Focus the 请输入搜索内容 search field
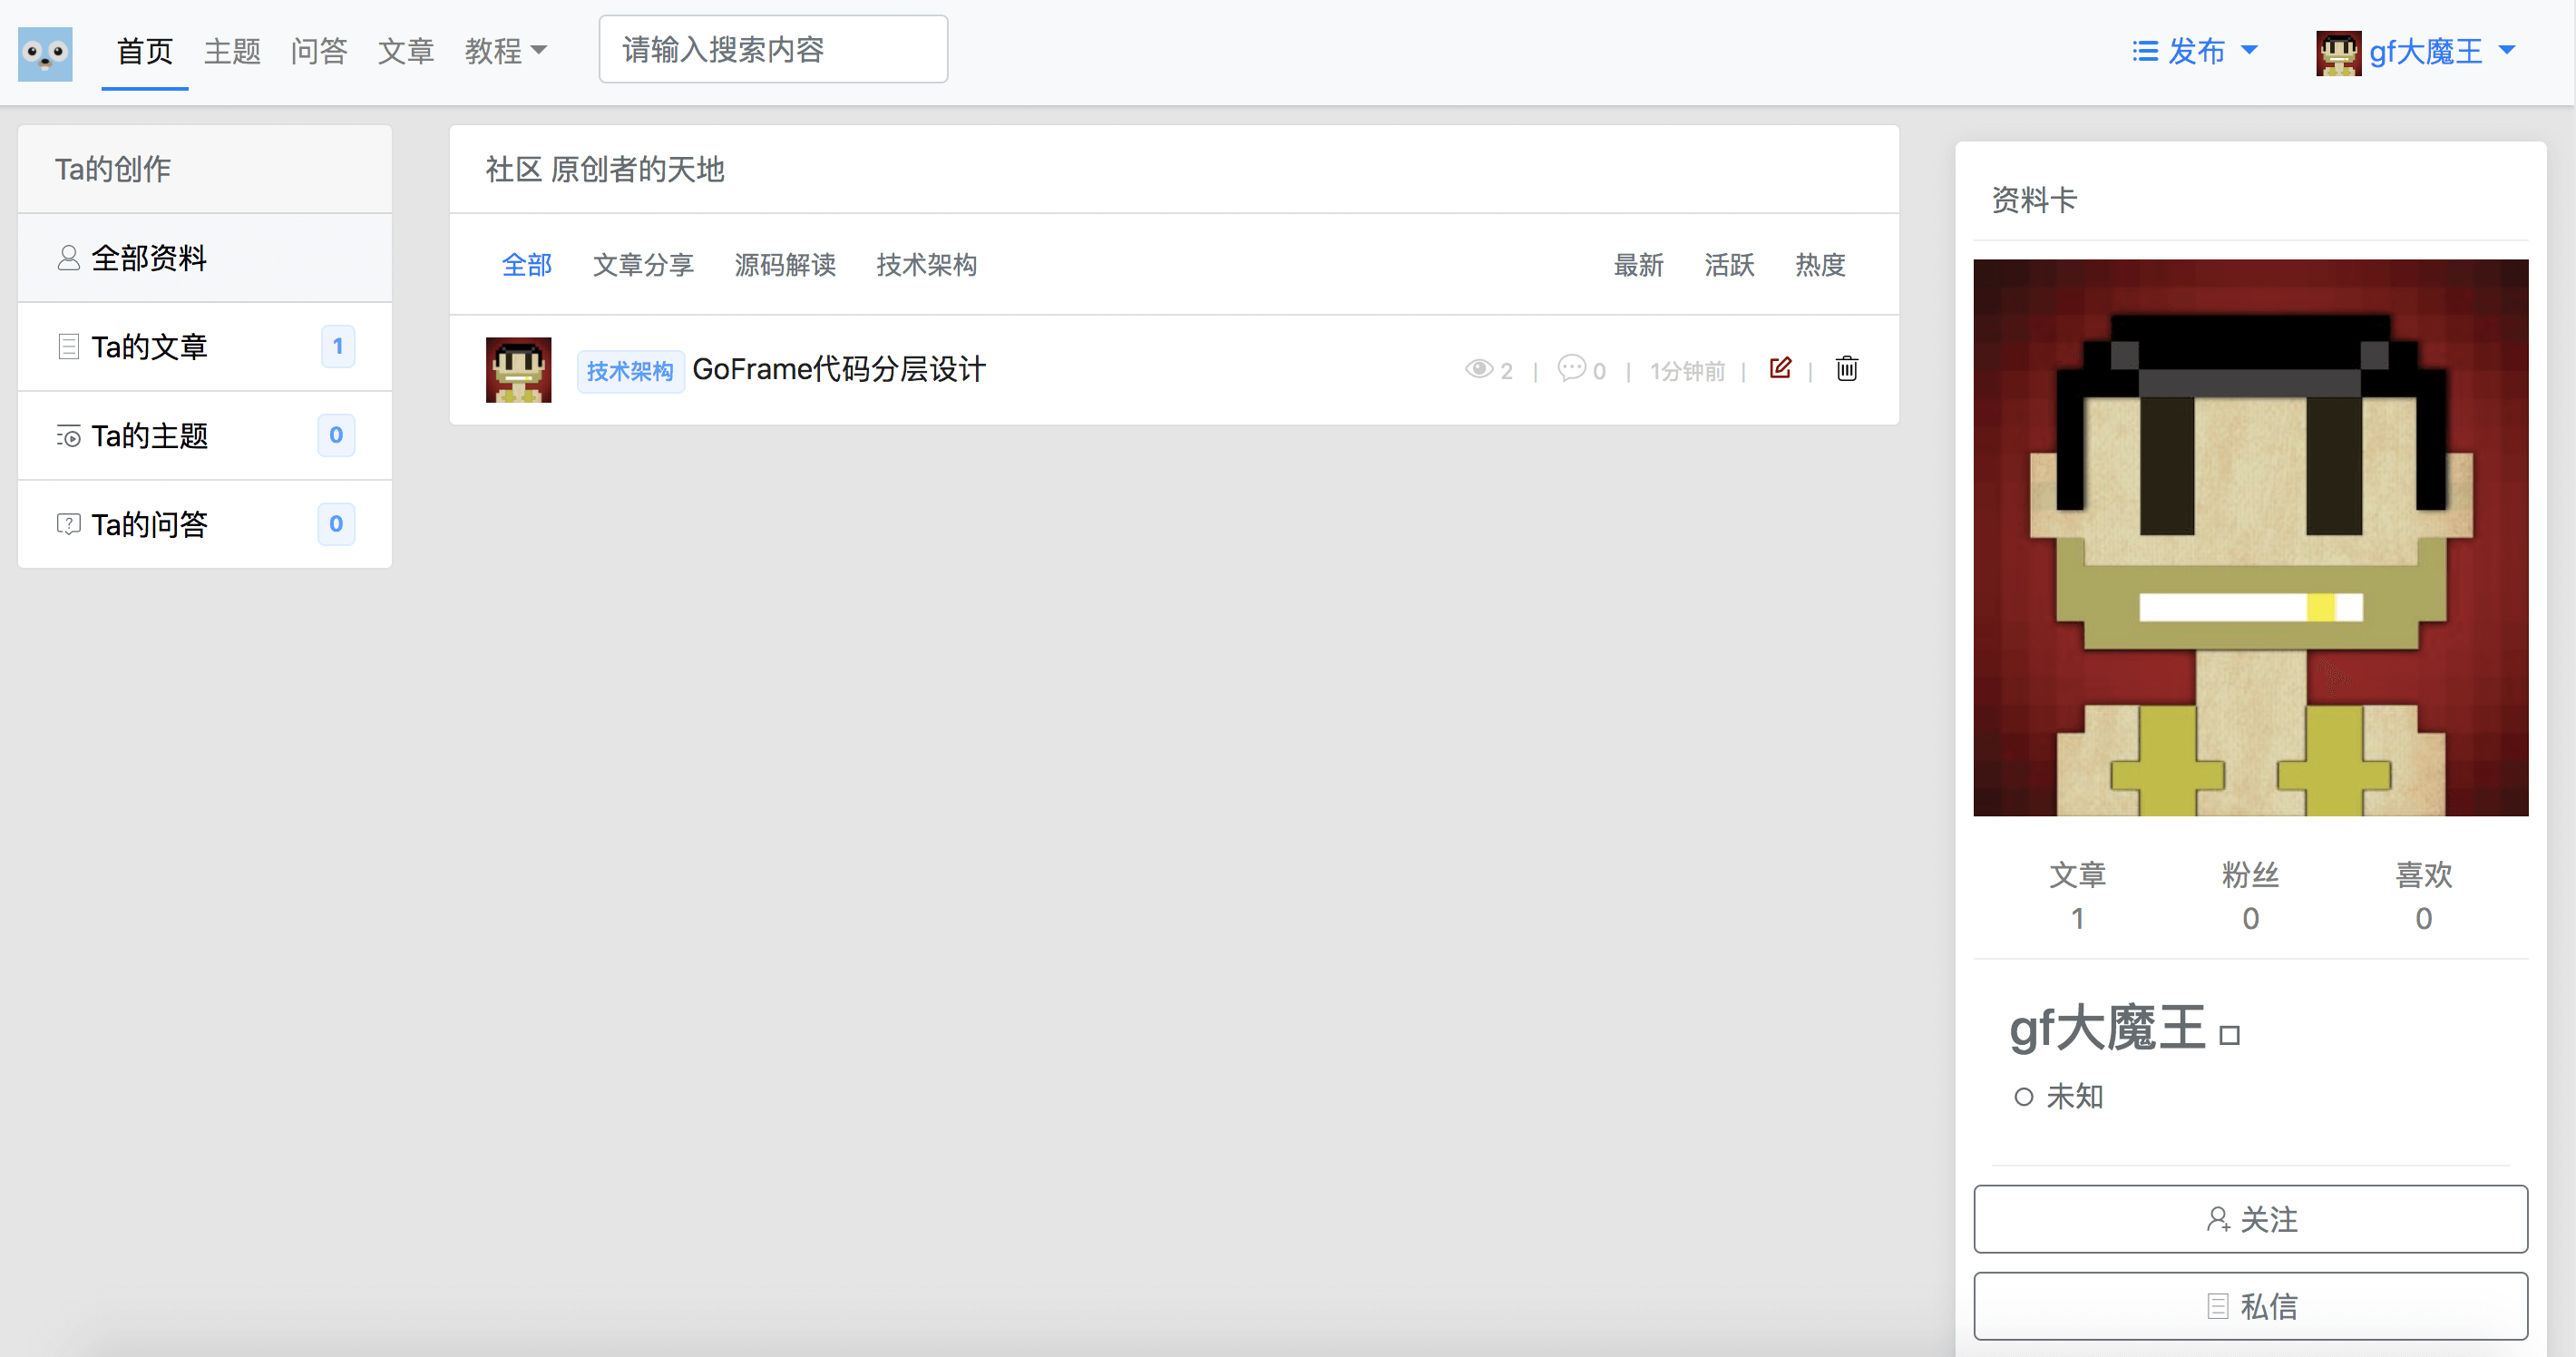This screenshot has height=1357, width=2576. coord(773,49)
